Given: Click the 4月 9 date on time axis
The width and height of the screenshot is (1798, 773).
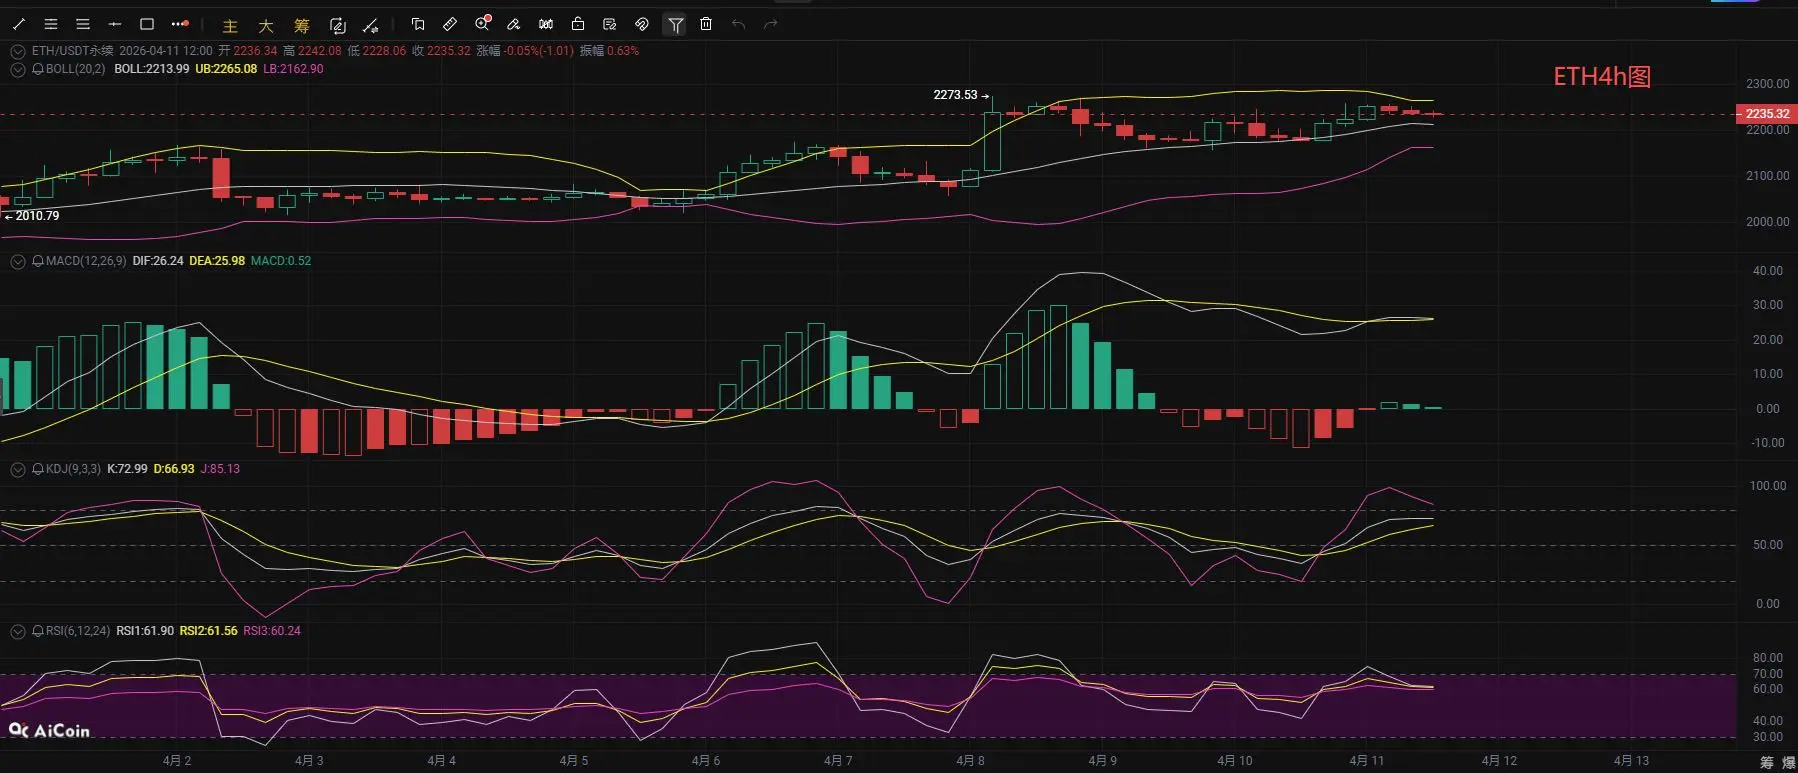Looking at the screenshot, I should click(x=1102, y=761).
